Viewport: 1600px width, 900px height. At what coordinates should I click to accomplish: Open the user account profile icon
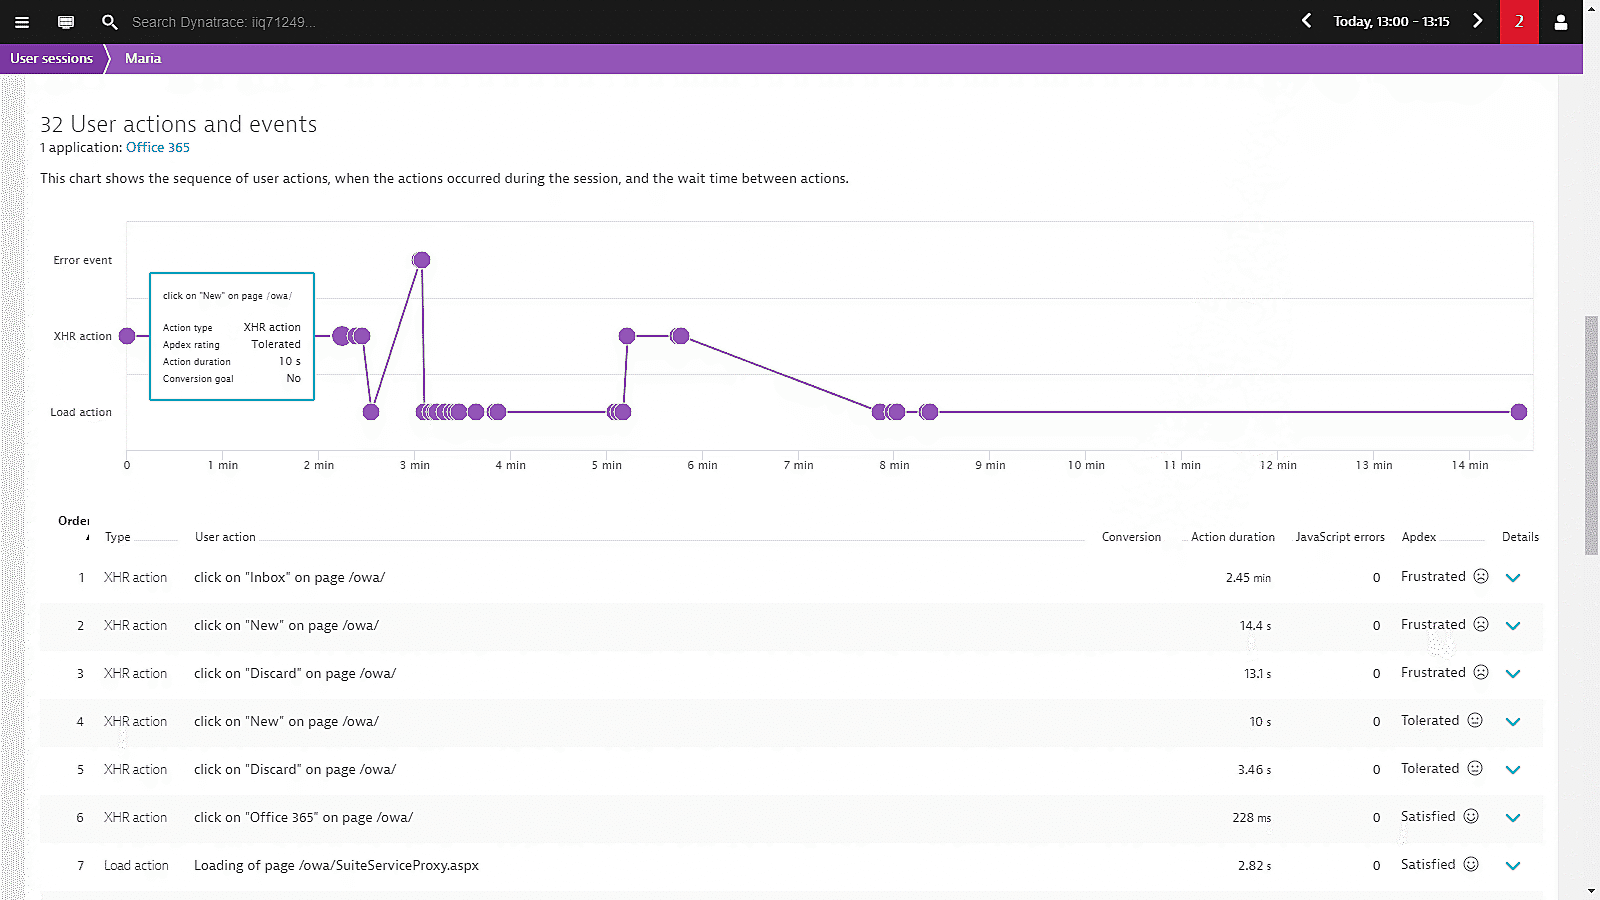coord(1561,21)
